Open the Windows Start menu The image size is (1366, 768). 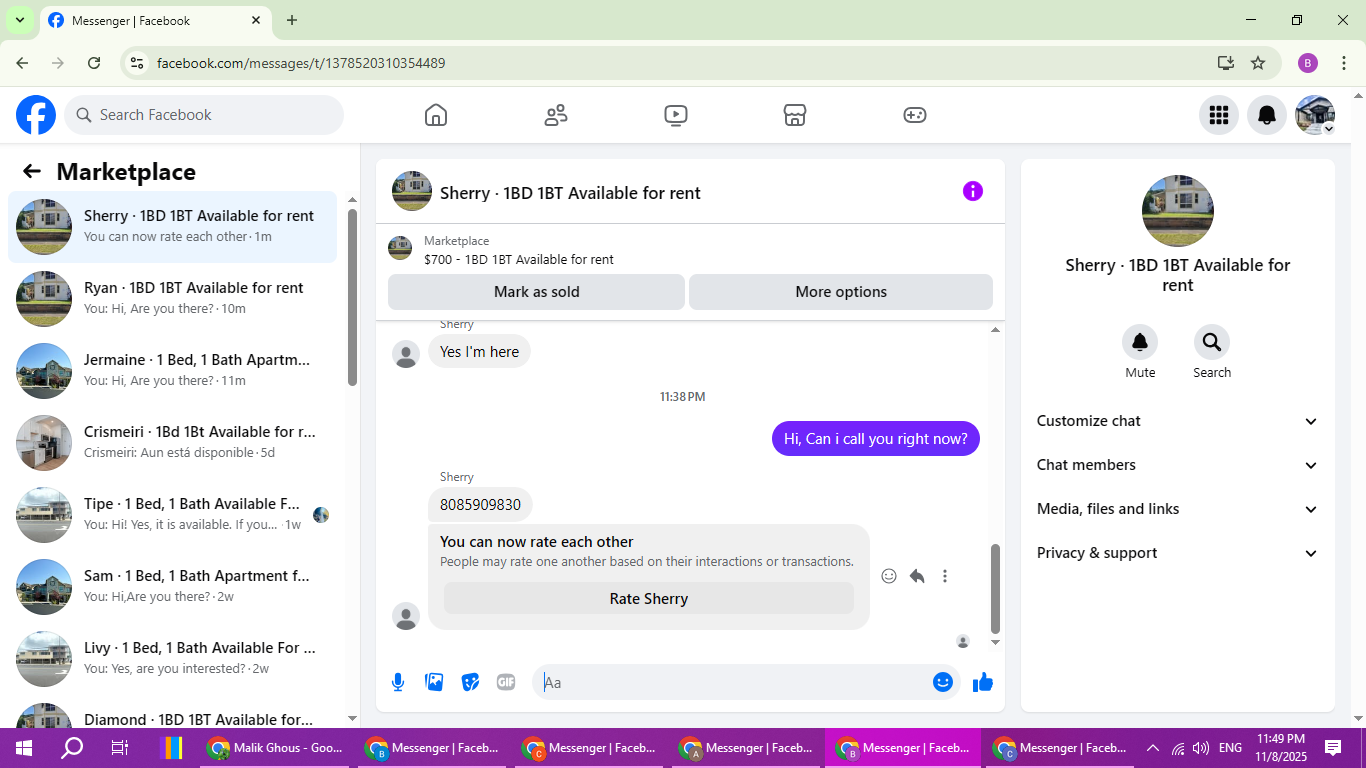(23, 748)
